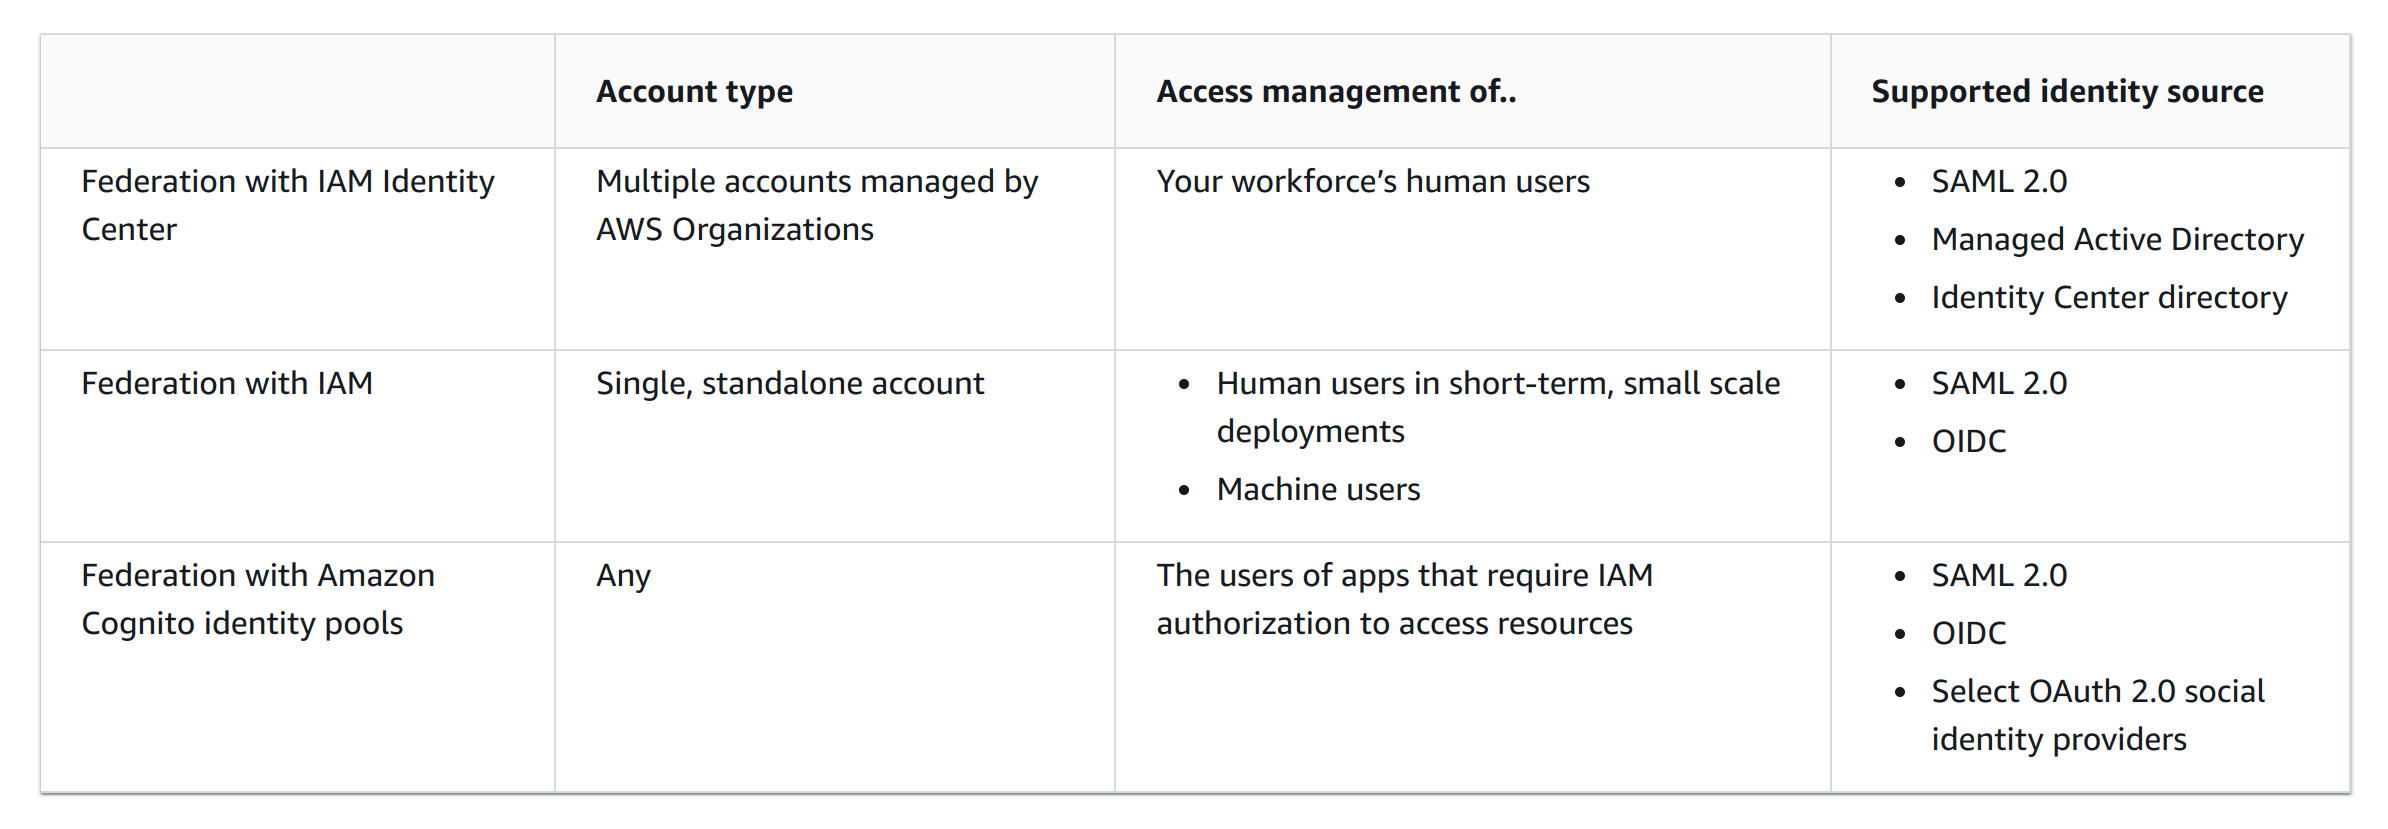Click the "Access management of.." column header
Viewport: 2388px width, 829px height.
[1336, 92]
